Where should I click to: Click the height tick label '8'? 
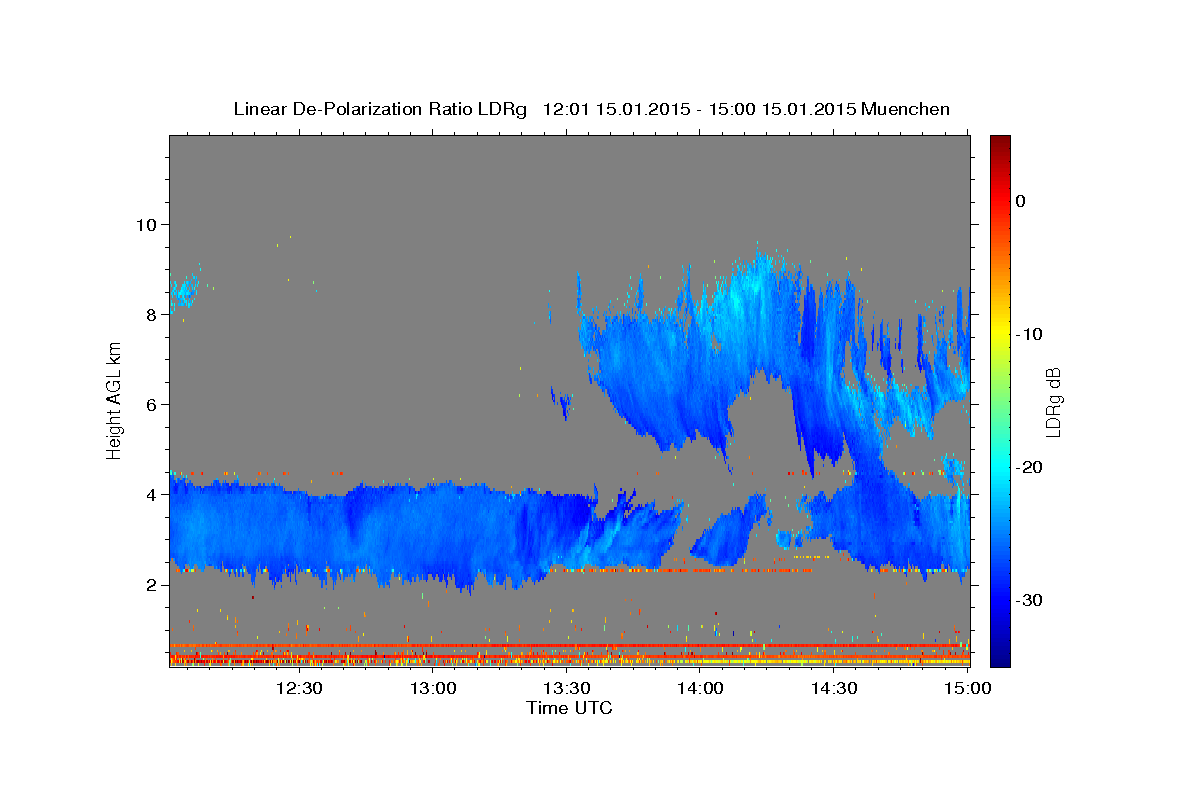click(x=152, y=314)
